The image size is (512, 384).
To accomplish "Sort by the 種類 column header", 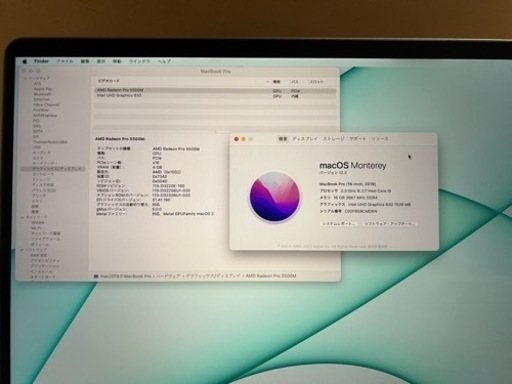I will 277,82.
